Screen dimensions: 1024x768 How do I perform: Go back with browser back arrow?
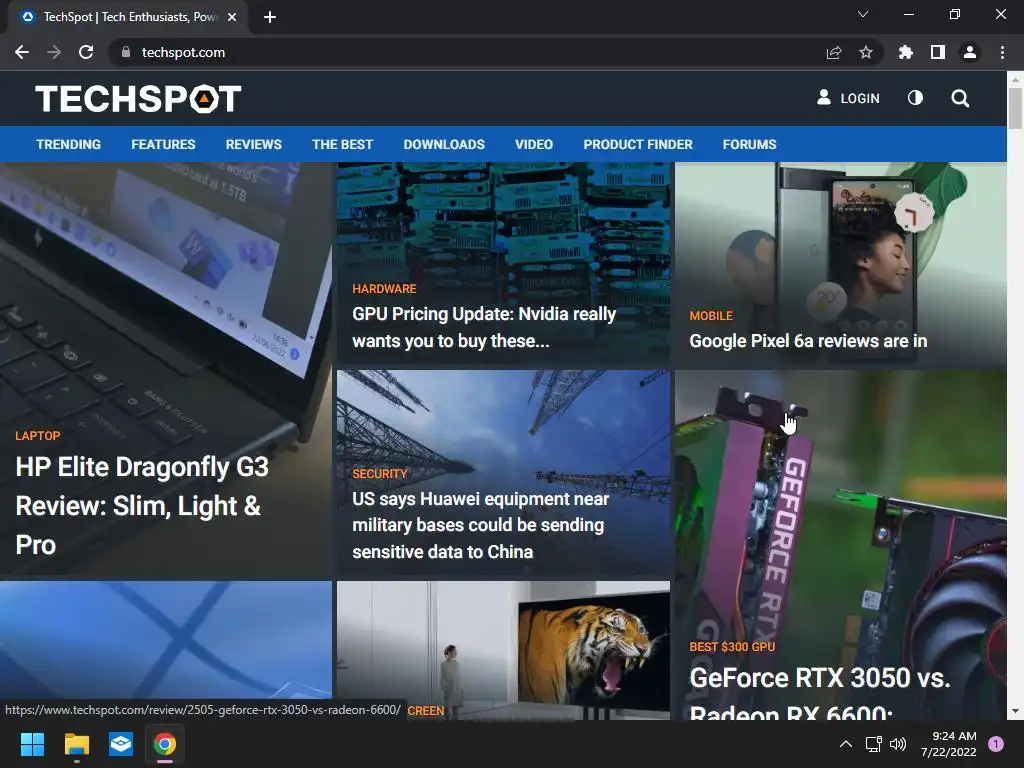coord(22,52)
